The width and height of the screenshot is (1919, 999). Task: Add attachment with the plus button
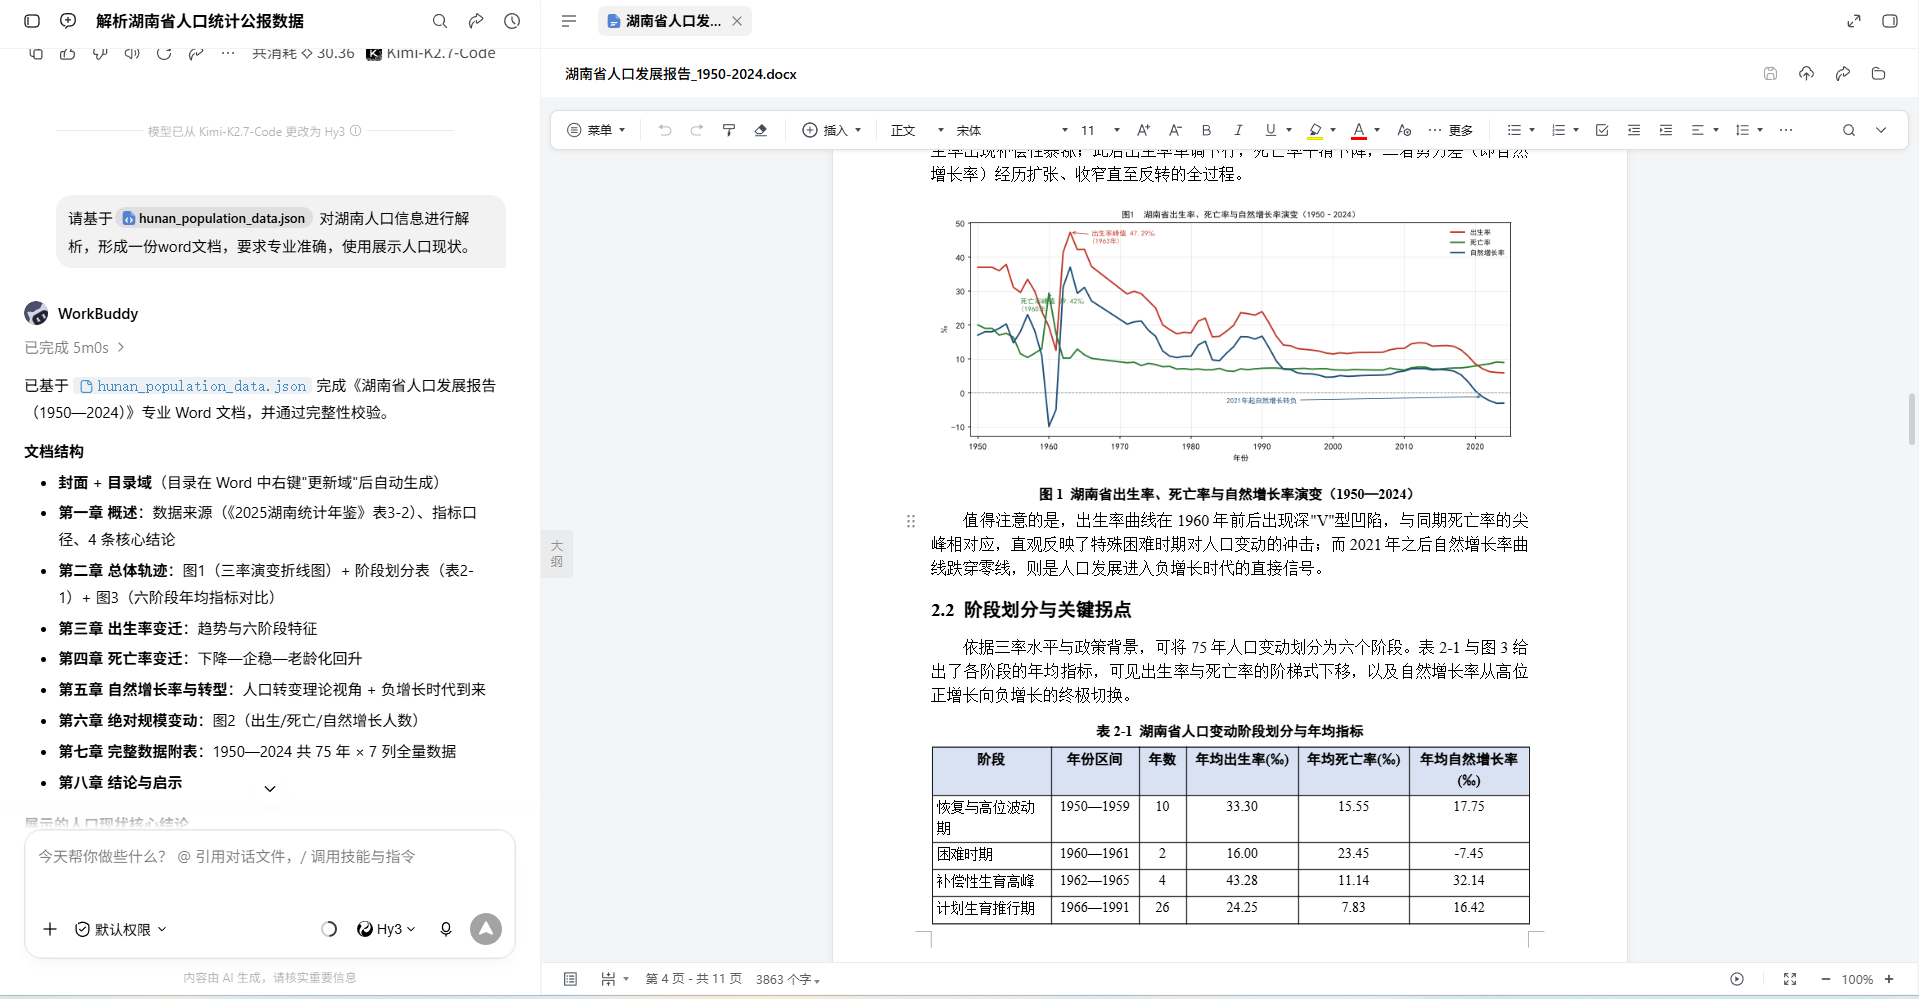pos(49,929)
